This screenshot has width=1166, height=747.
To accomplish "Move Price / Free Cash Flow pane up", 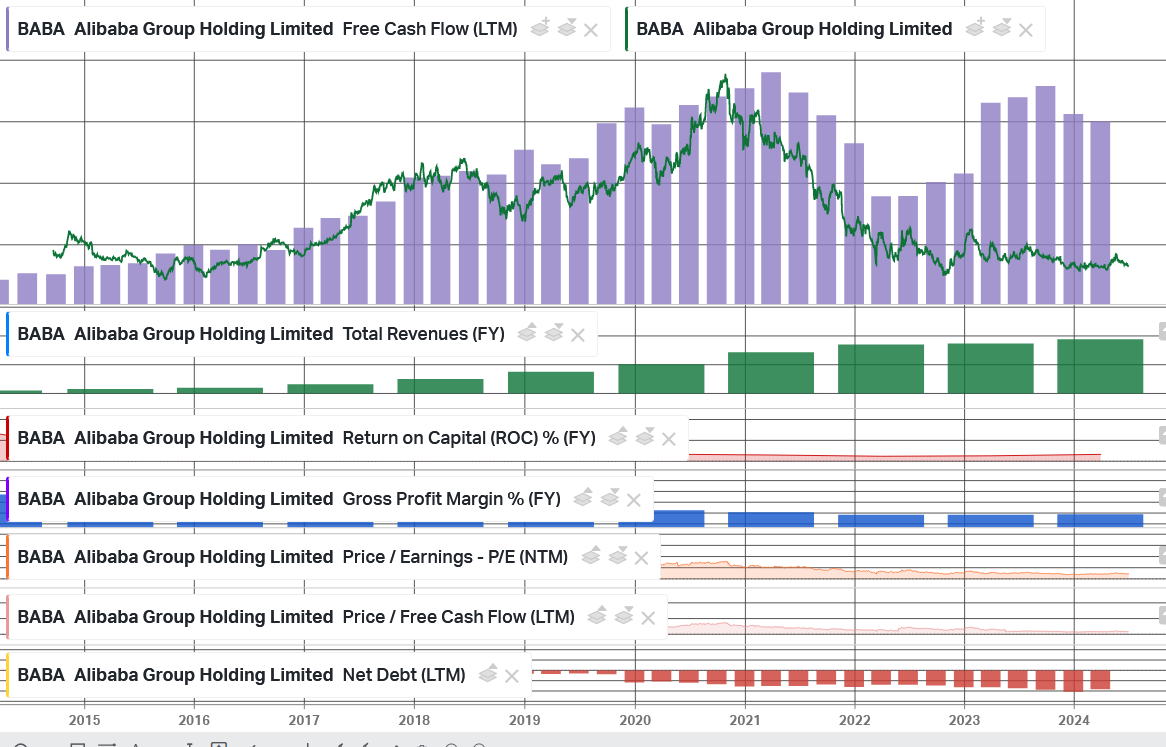I will coord(596,616).
